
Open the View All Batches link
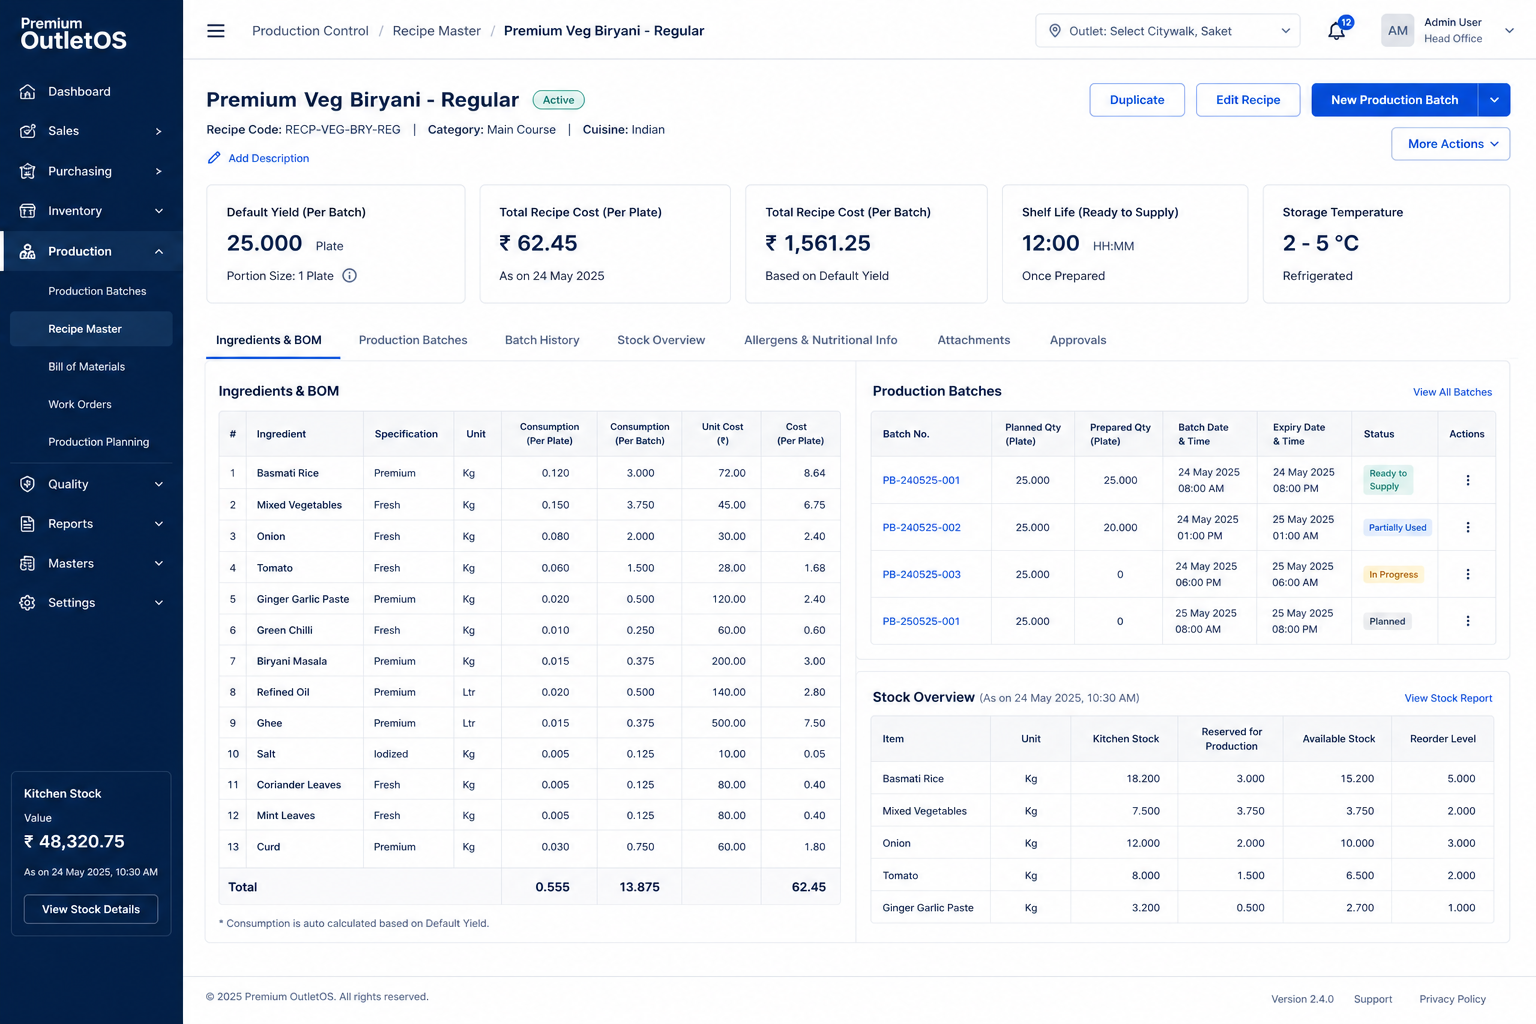pyautogui.click(x=1452, y=392)
